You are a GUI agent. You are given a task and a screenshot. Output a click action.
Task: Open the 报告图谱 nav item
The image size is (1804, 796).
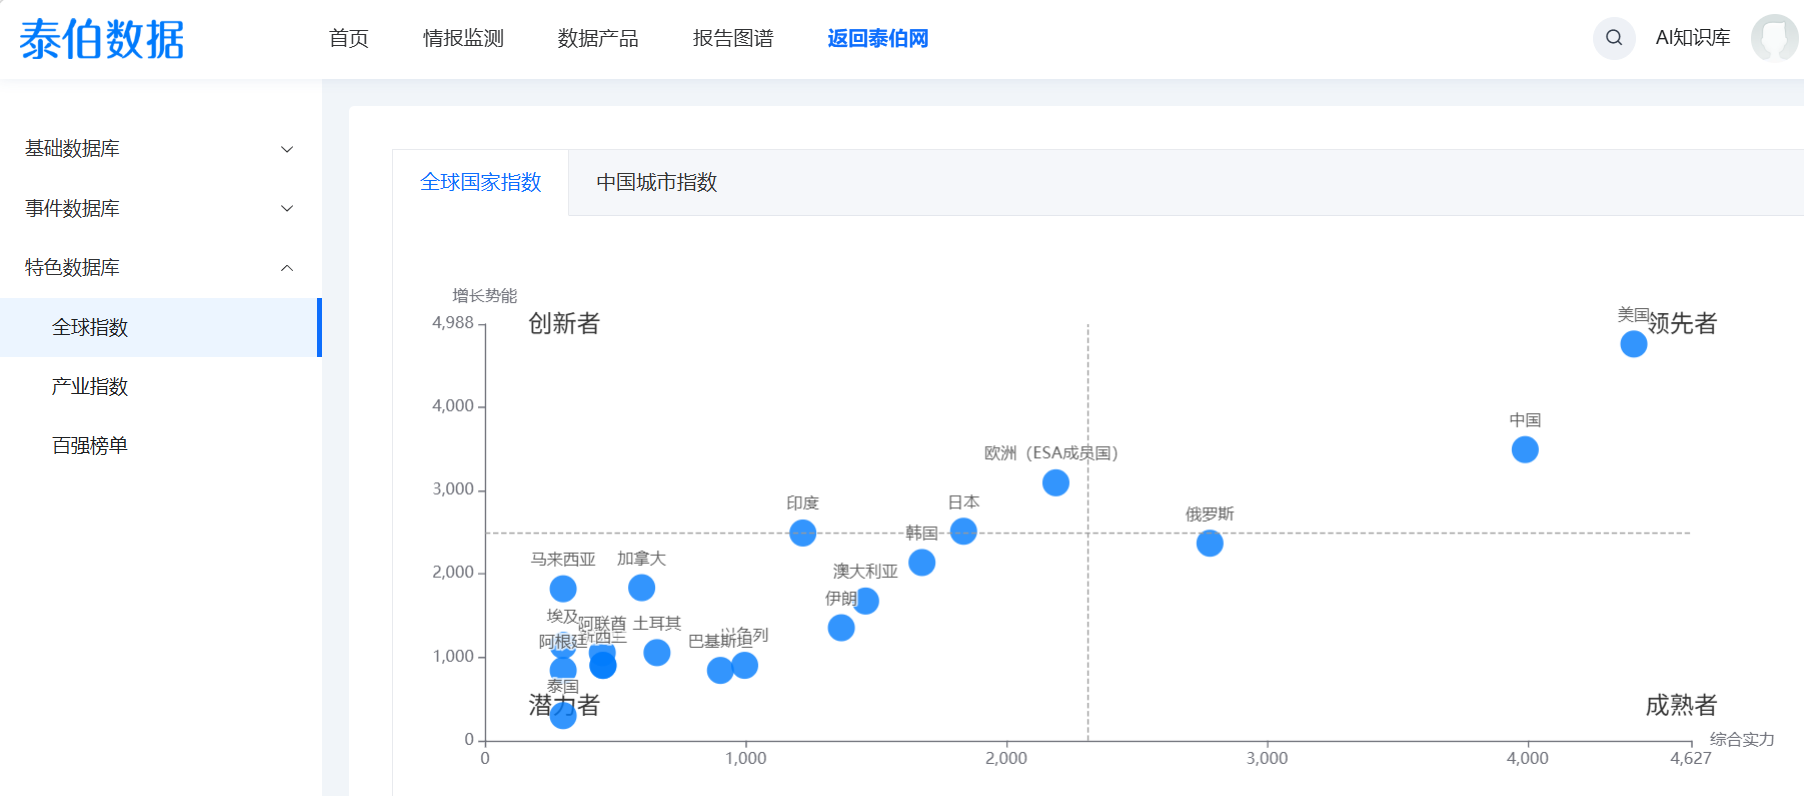[733, 38]
